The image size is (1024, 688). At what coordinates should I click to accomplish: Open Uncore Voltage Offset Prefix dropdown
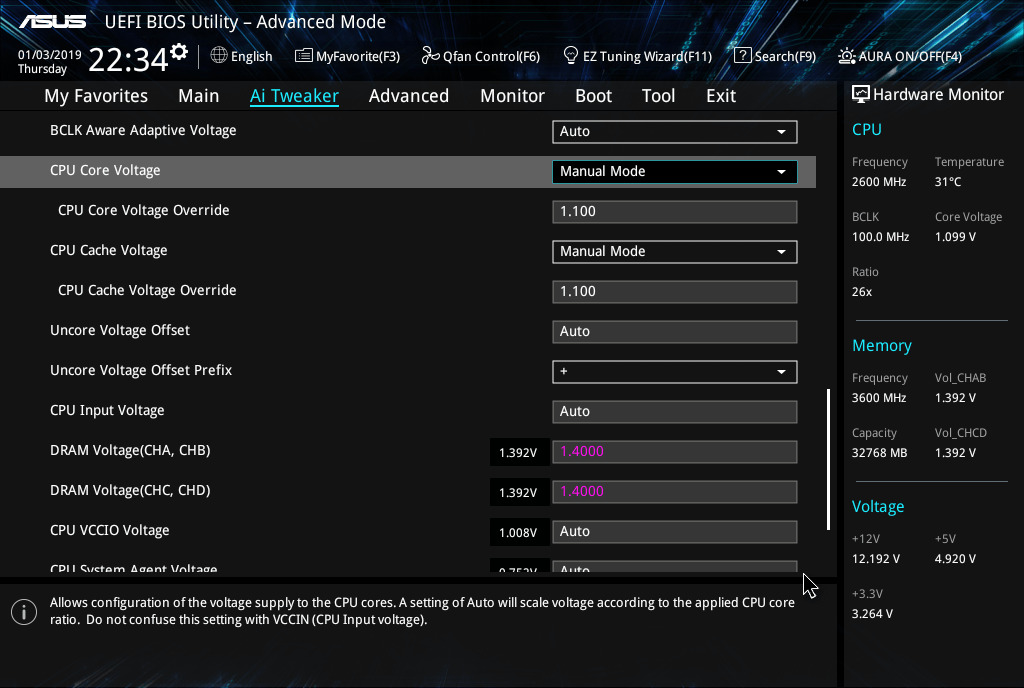coord(675,371)
